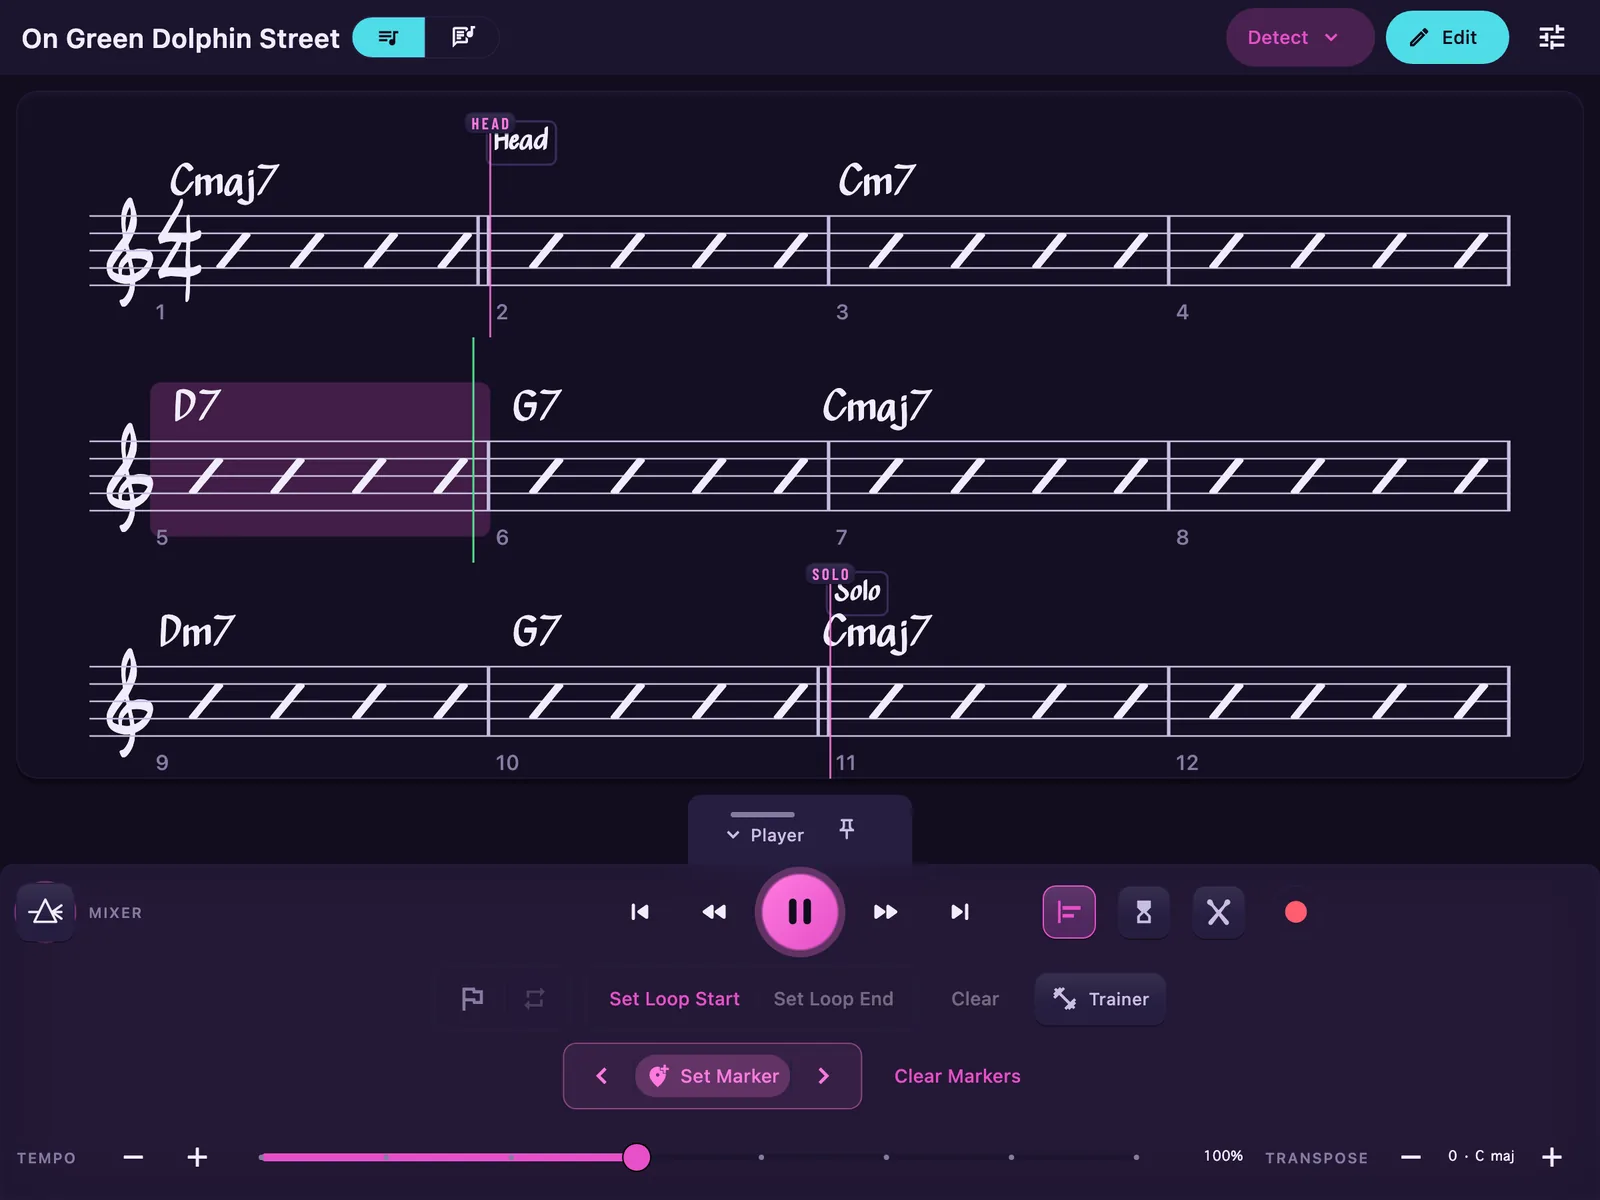The image size is (1600, 1200).
Task: Increase the tempo with plus
Action: [x=197, y=1157]
